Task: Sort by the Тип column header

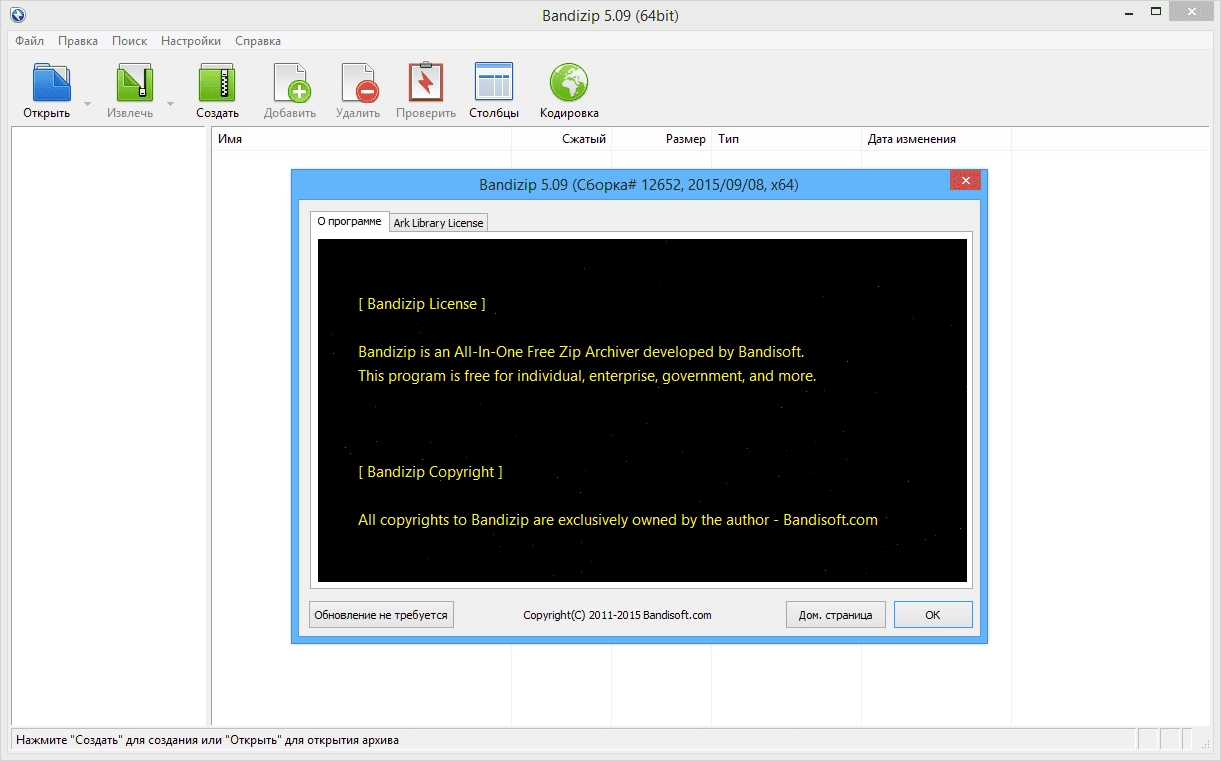Action: [x=786, y=139]
